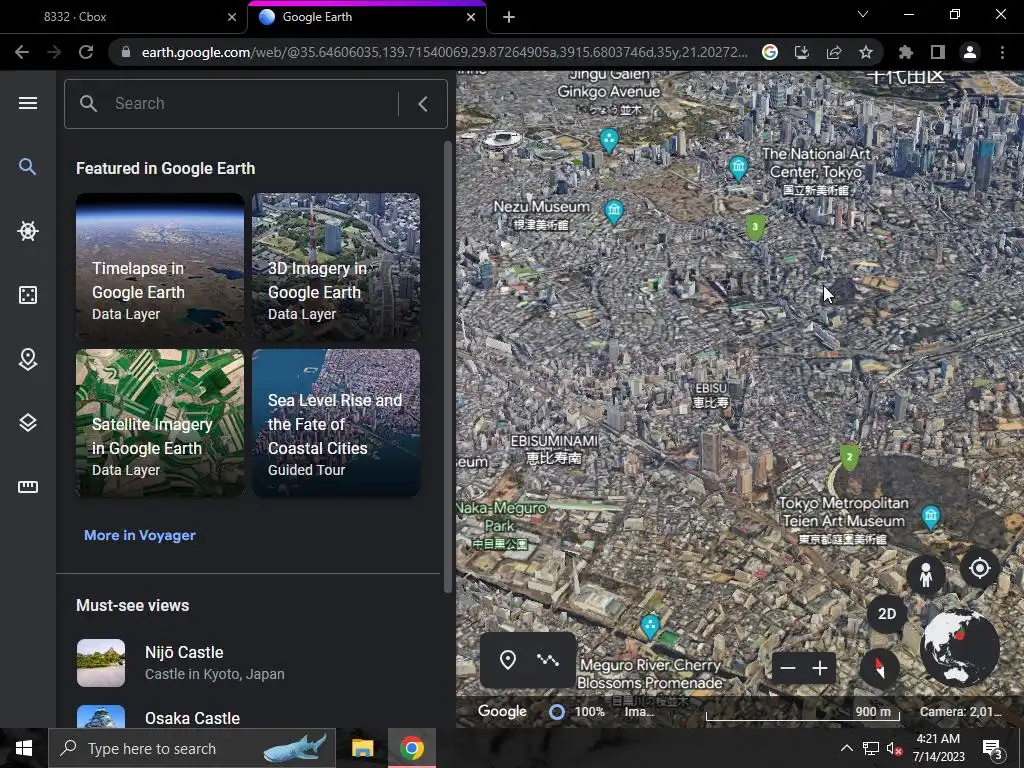Add placemark tool on map
The width and height of the screenshot is (1024, 768).
pos(507,660)
